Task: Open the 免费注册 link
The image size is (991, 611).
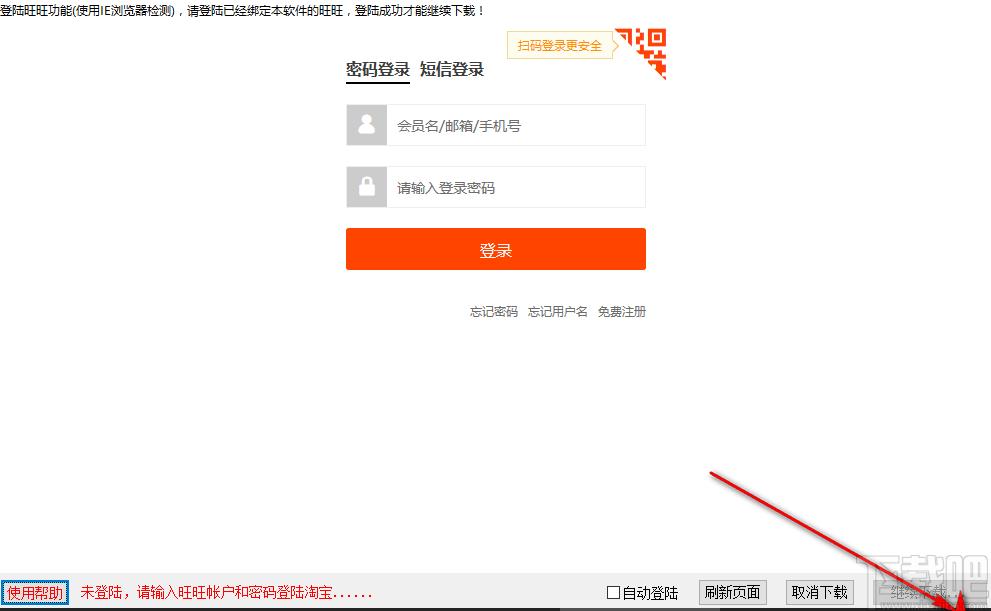Action: click(x=622, y=312)
